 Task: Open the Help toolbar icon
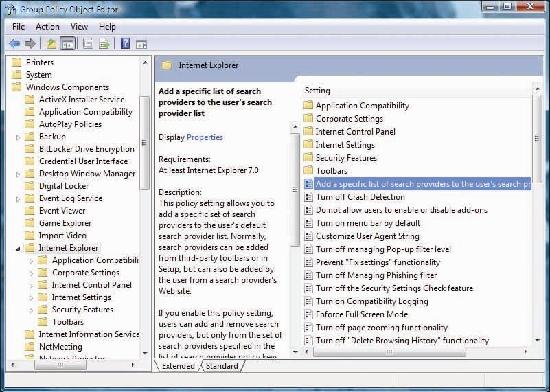(125, 44)
